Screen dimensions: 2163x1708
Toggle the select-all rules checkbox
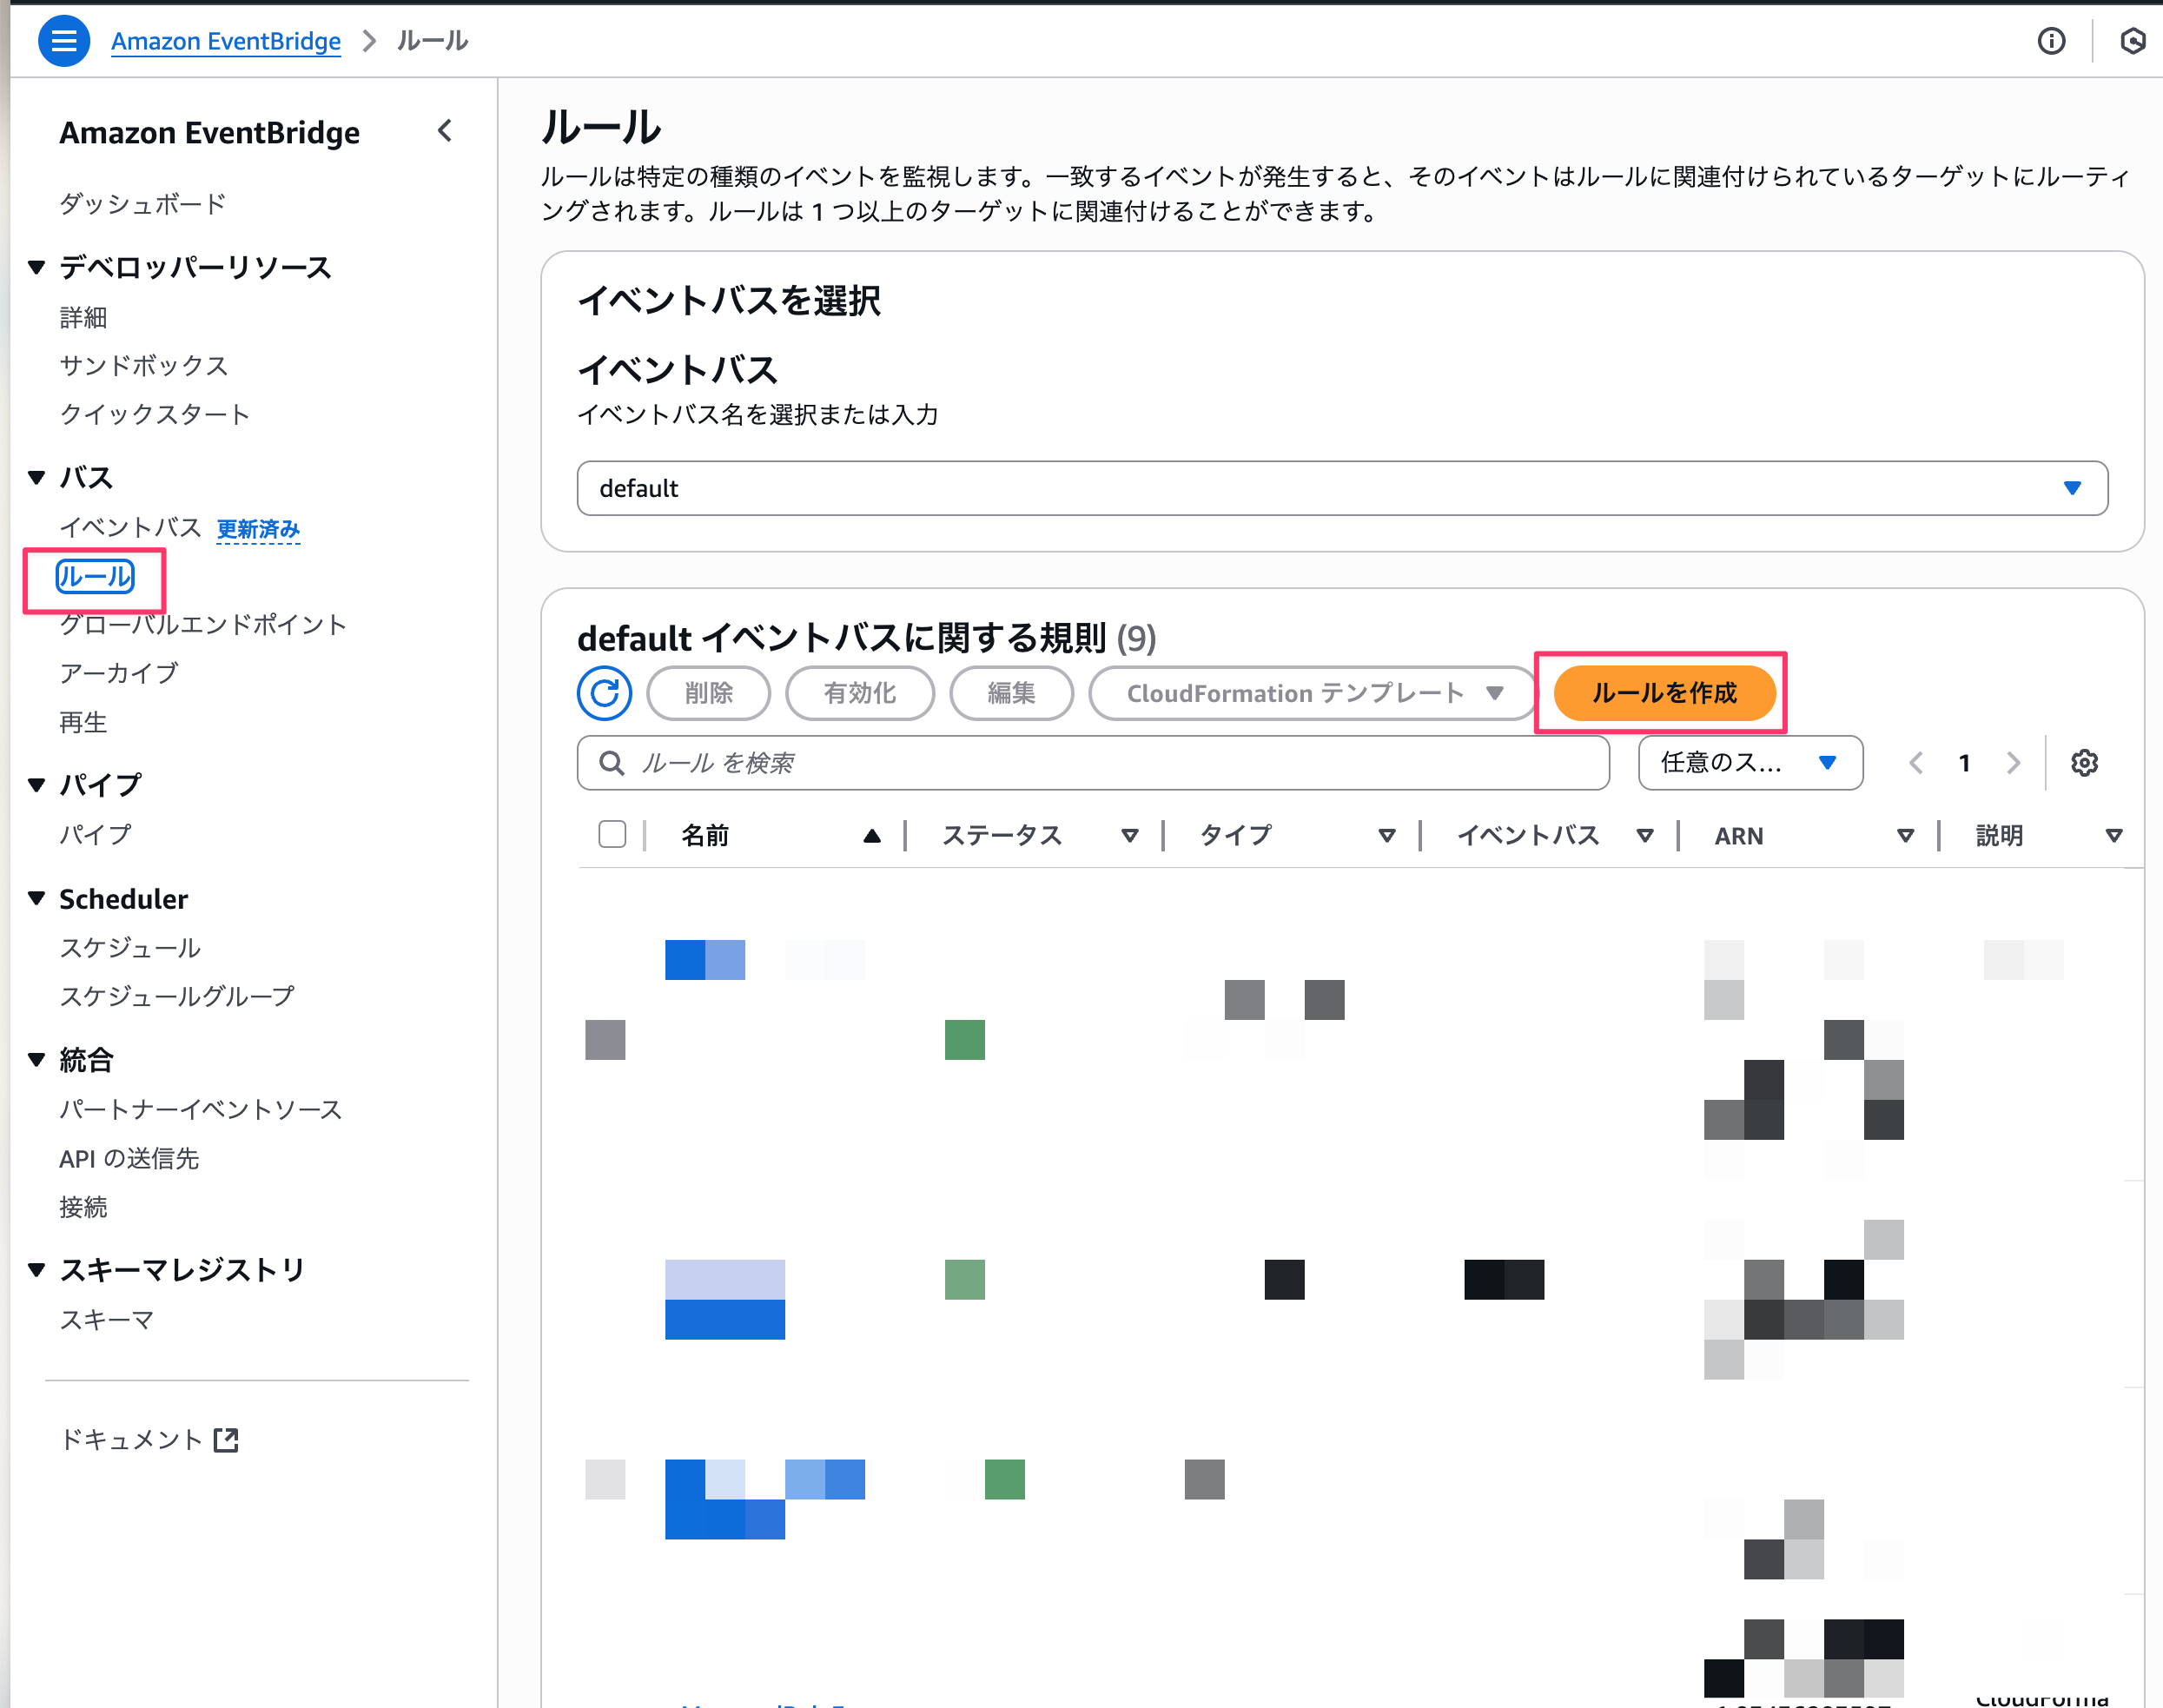[612, 834]
